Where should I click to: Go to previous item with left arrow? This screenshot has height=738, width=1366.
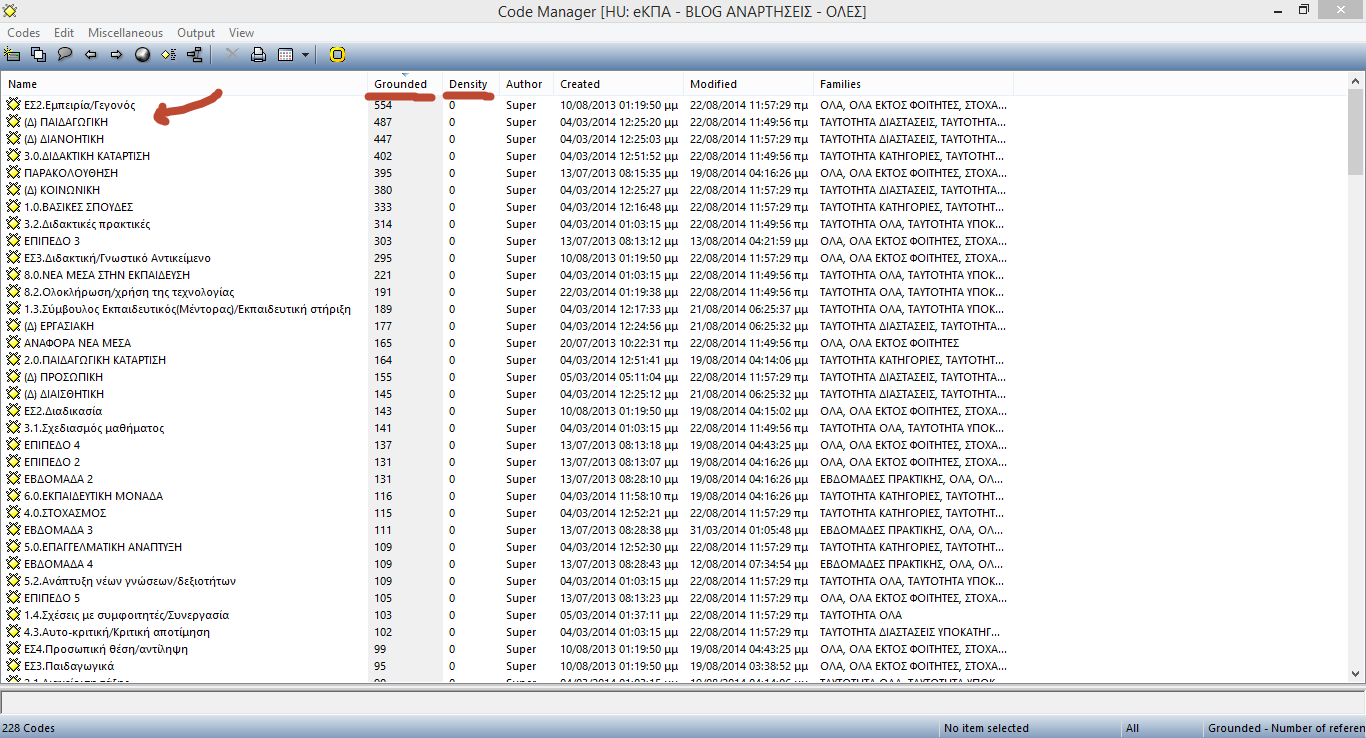(x=90, y=55)
